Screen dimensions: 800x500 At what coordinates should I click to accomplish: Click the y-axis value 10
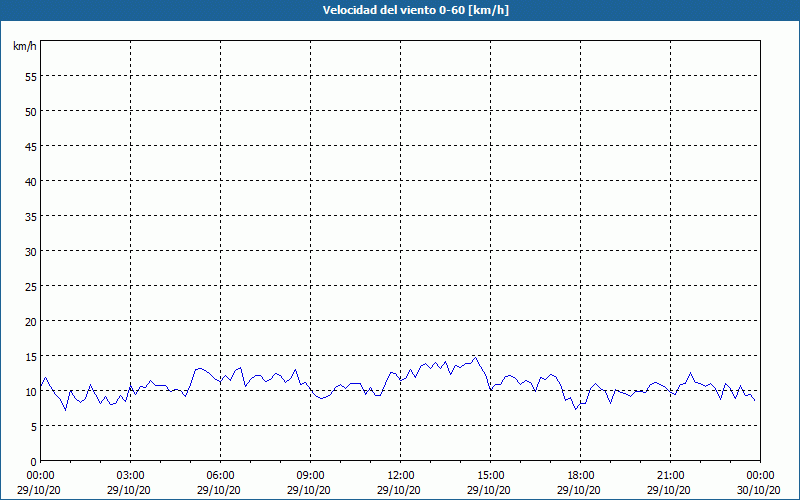point(31,391)
